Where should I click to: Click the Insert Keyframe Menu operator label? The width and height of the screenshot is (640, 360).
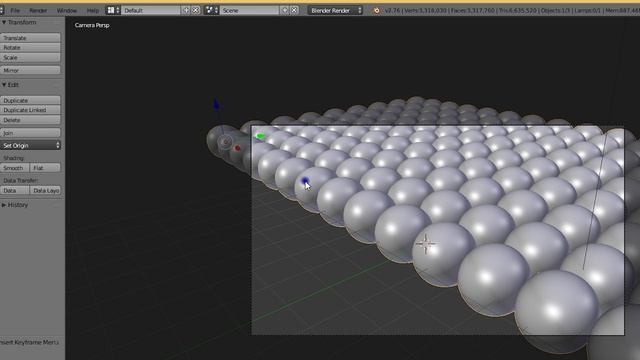coord(29,342)
